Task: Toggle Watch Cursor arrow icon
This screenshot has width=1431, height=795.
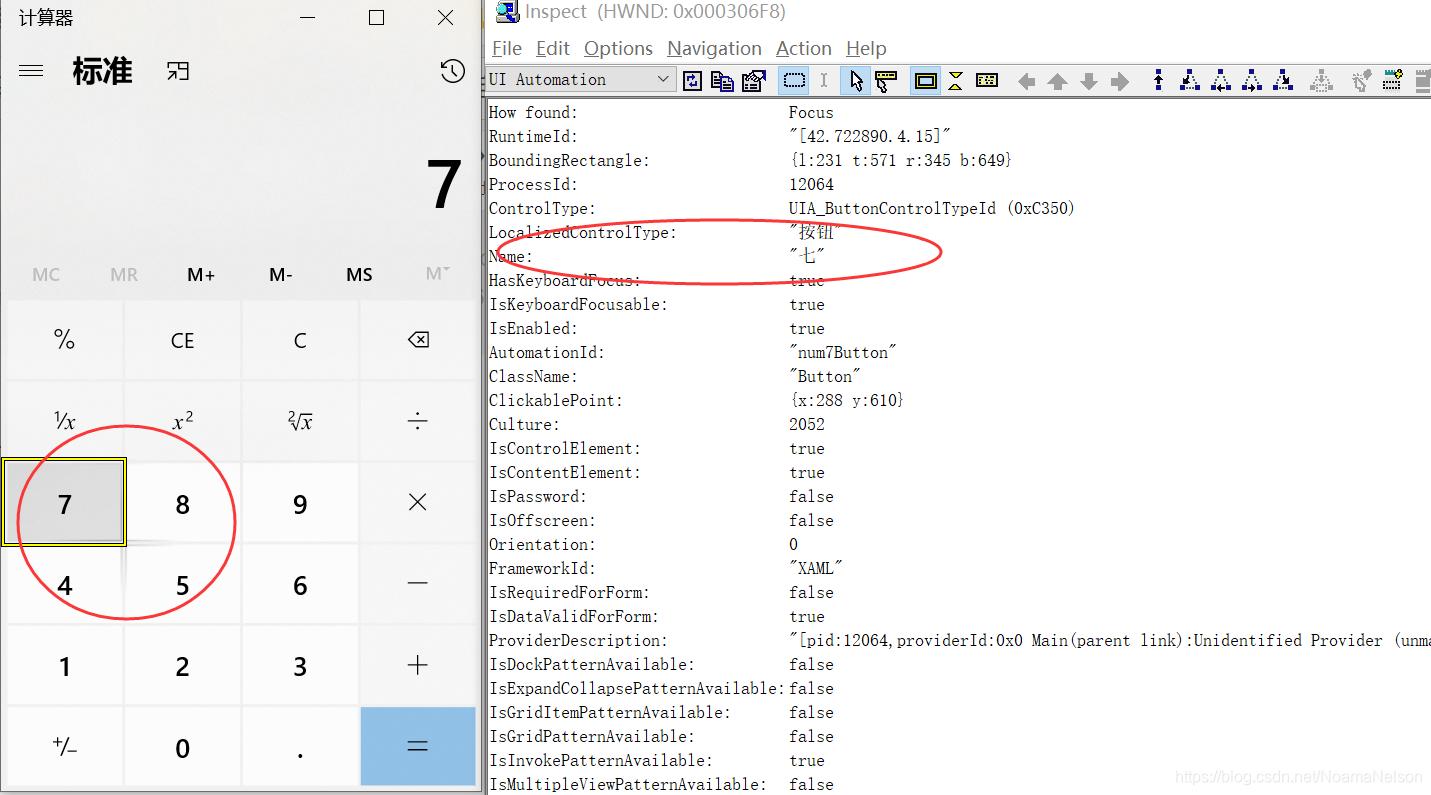Action: 855,80
